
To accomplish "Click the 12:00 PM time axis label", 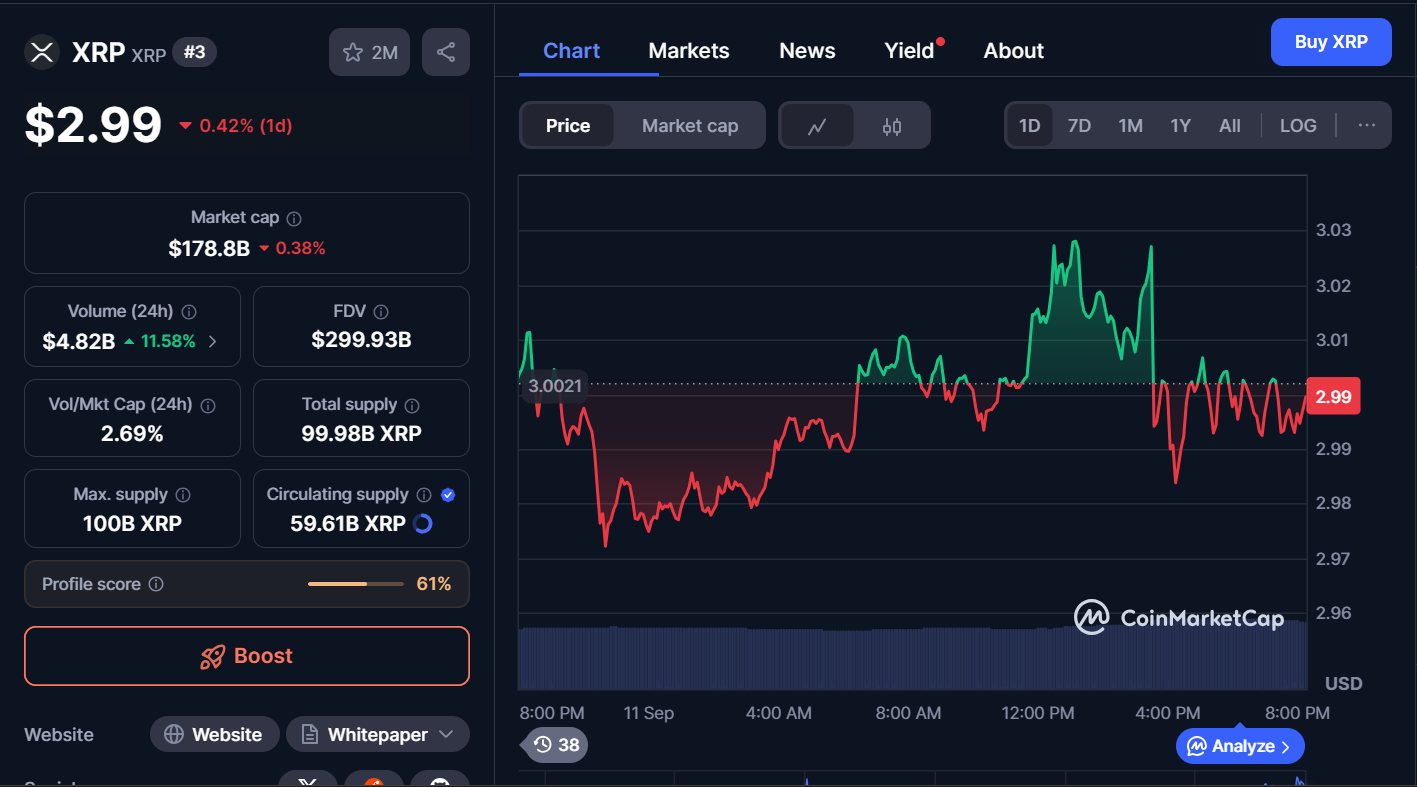I will click(1038, 713).
